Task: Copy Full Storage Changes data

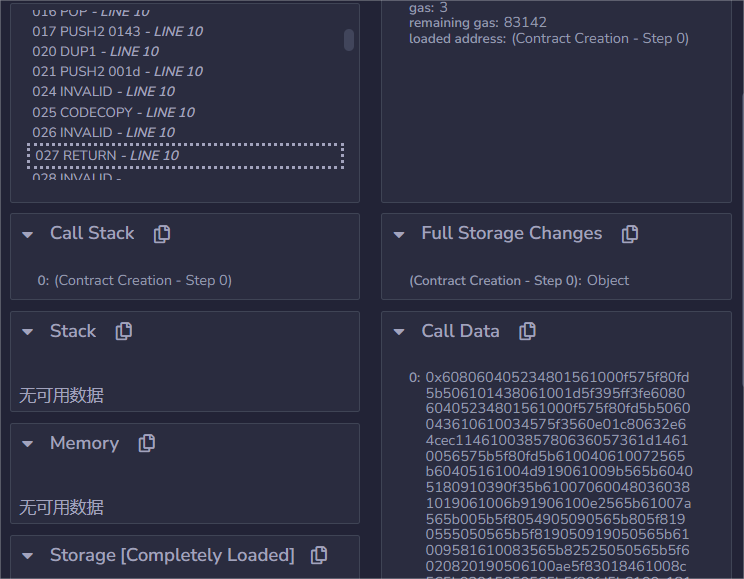Action: click(630, 233)
